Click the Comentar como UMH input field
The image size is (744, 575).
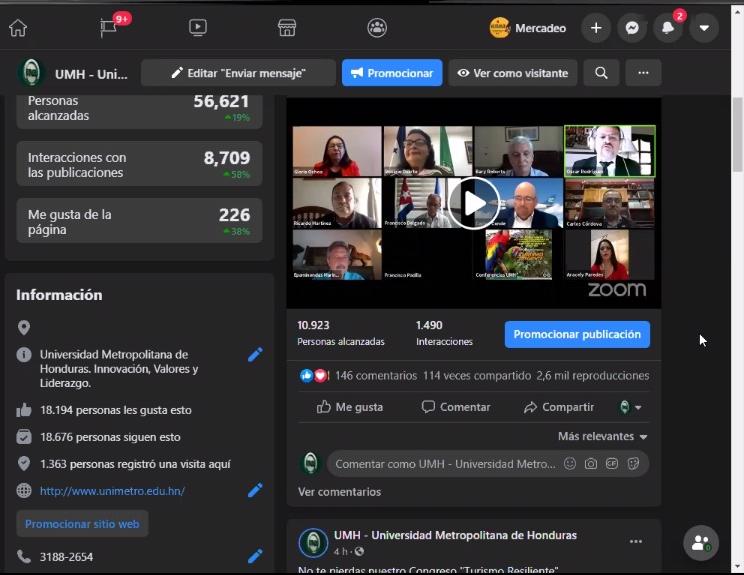488,464
